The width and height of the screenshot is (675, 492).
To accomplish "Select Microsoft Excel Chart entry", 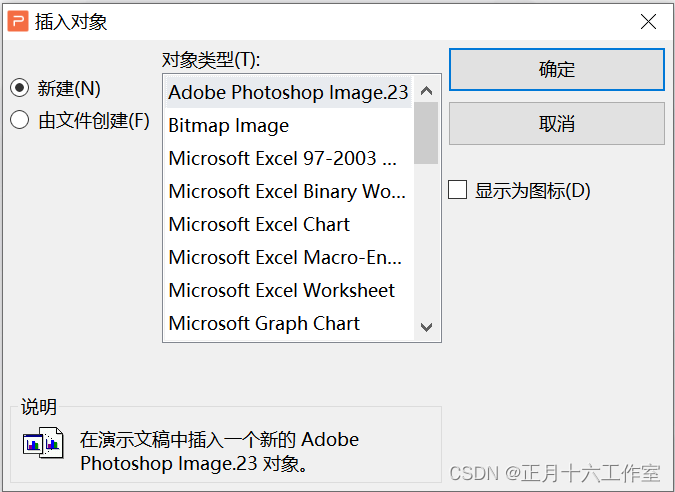I will (x=288, y=224).
